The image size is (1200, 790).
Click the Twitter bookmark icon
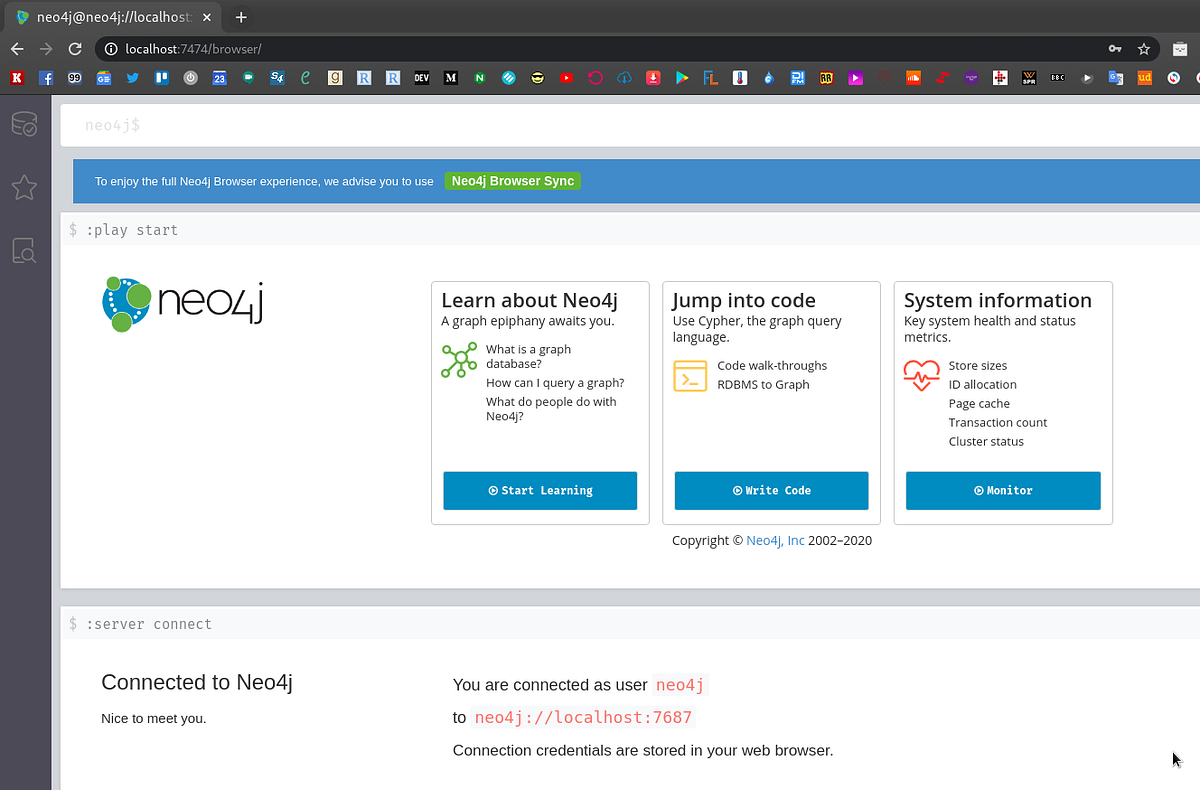coord(132,77)
